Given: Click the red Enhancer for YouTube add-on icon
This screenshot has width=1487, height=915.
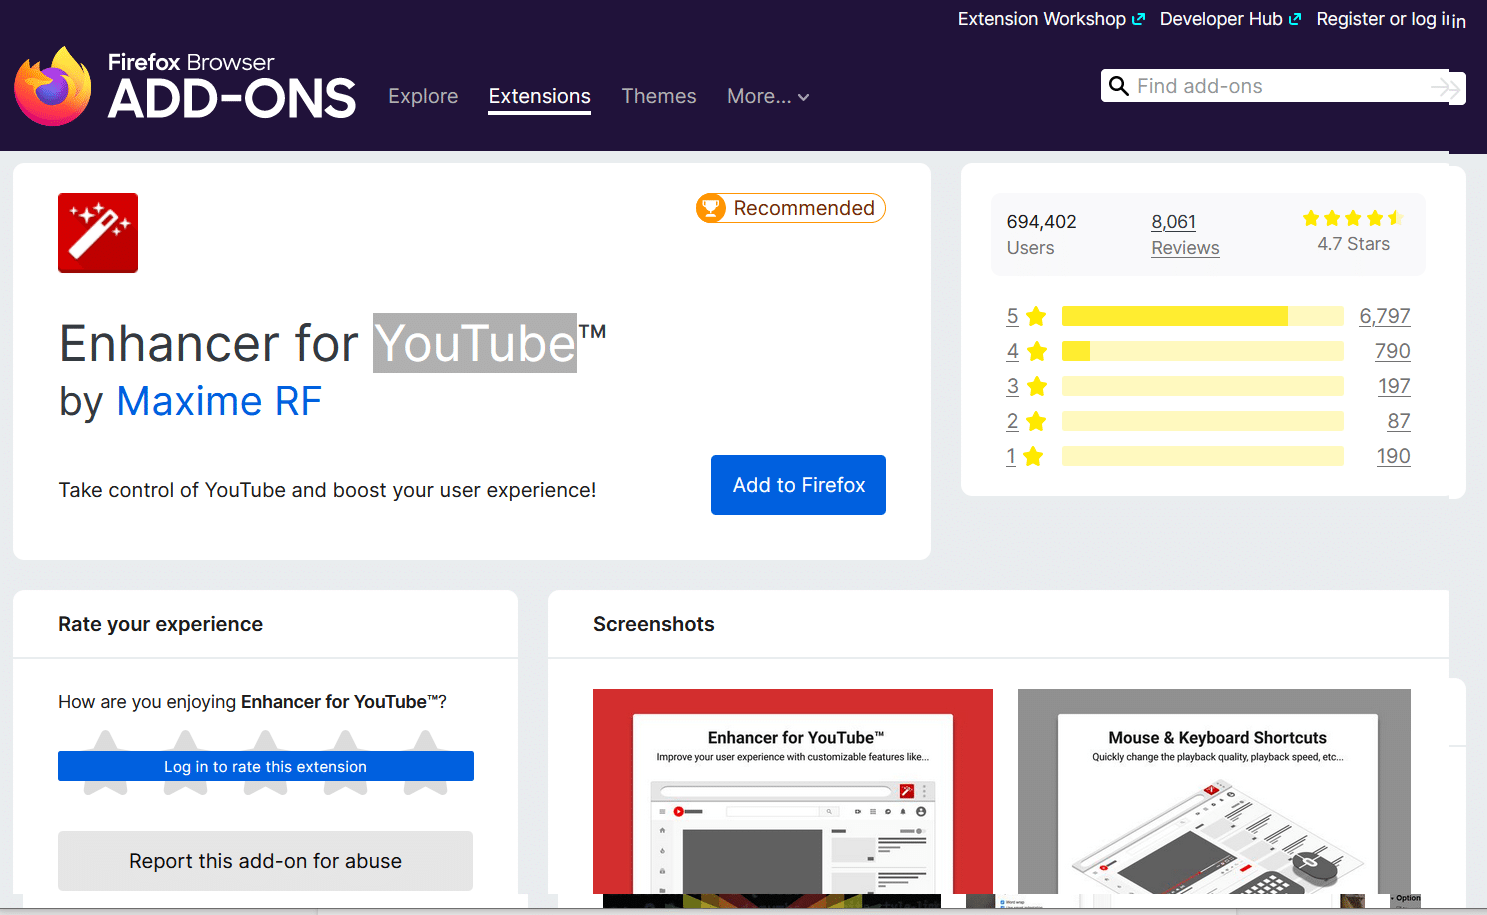Looking at the screenshot, I should [97, 232].
